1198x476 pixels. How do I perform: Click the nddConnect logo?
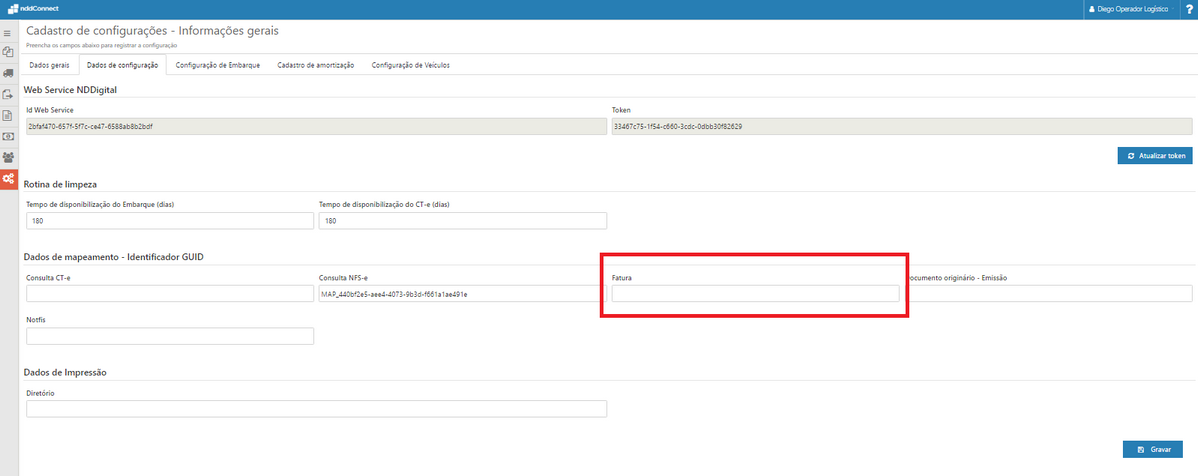(x=32, y=8)
